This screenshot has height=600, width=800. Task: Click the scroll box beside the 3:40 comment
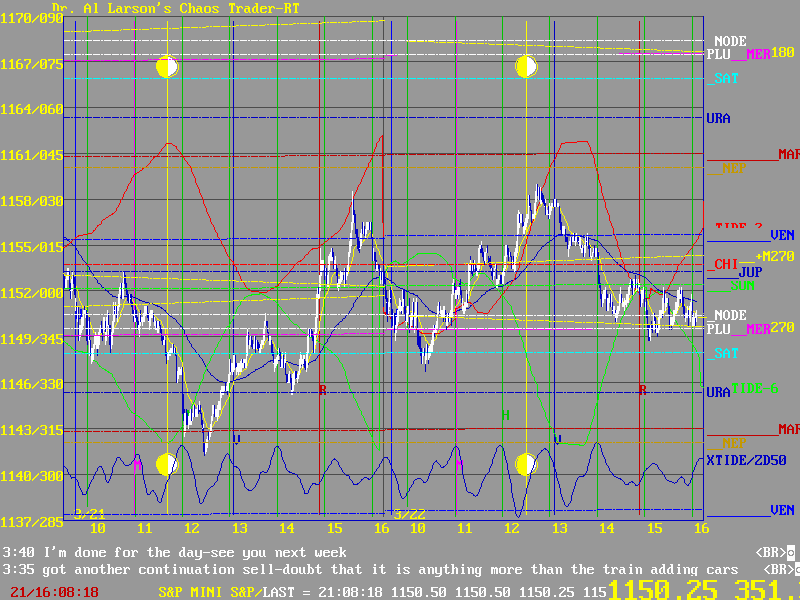point(789,552)
